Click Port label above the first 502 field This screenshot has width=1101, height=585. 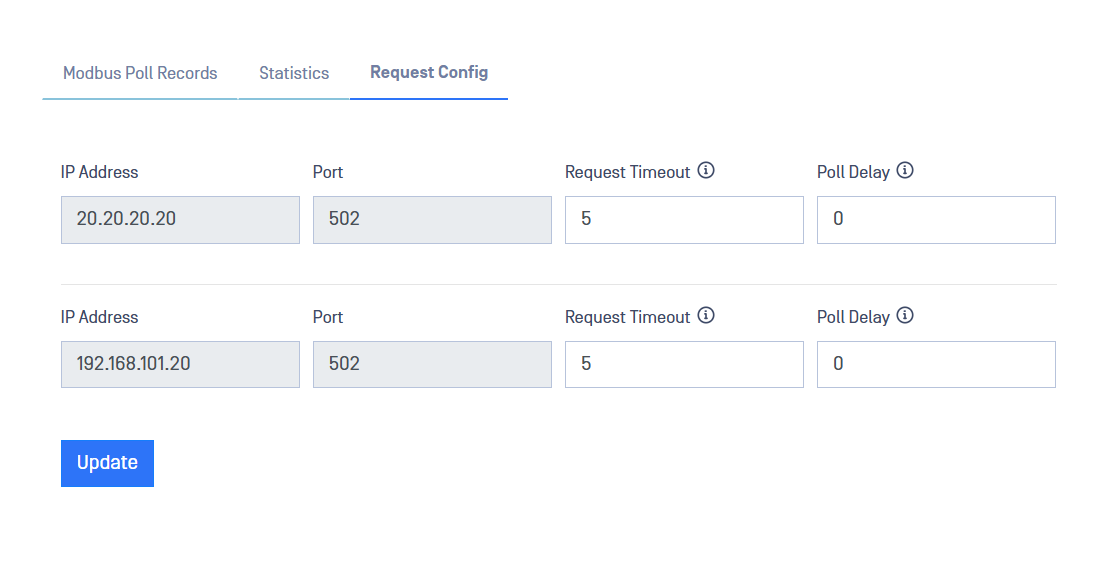pos(328,172)
